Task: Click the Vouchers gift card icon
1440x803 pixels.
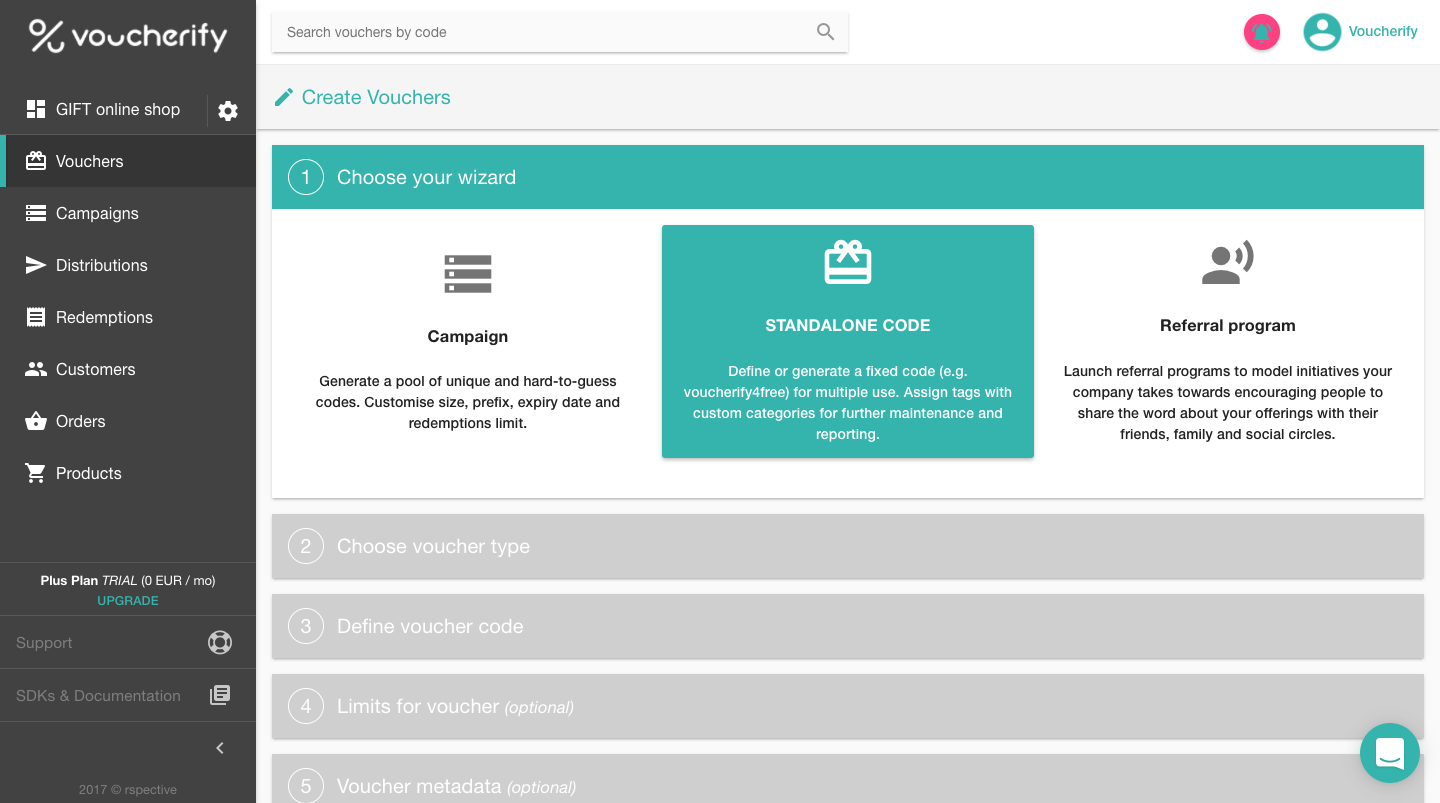Action: pyautogui.click(x=36, y=161)
